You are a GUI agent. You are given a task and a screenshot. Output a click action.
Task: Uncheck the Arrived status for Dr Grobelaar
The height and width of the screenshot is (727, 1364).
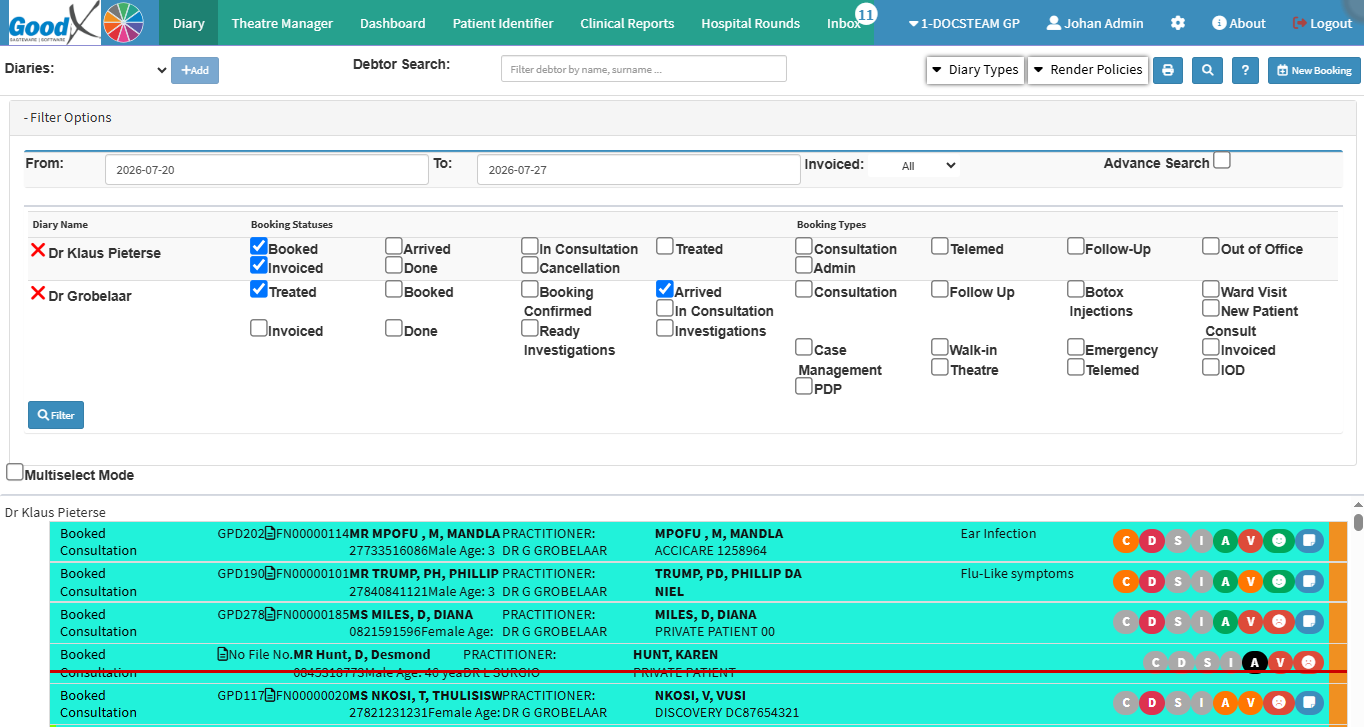(665, 289)
